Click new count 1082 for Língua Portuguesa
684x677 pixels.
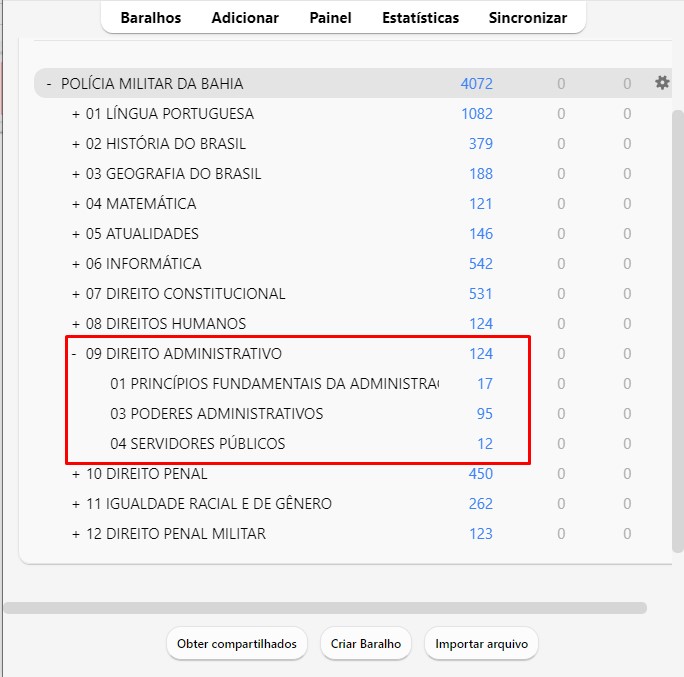click(x=477, y=114)
